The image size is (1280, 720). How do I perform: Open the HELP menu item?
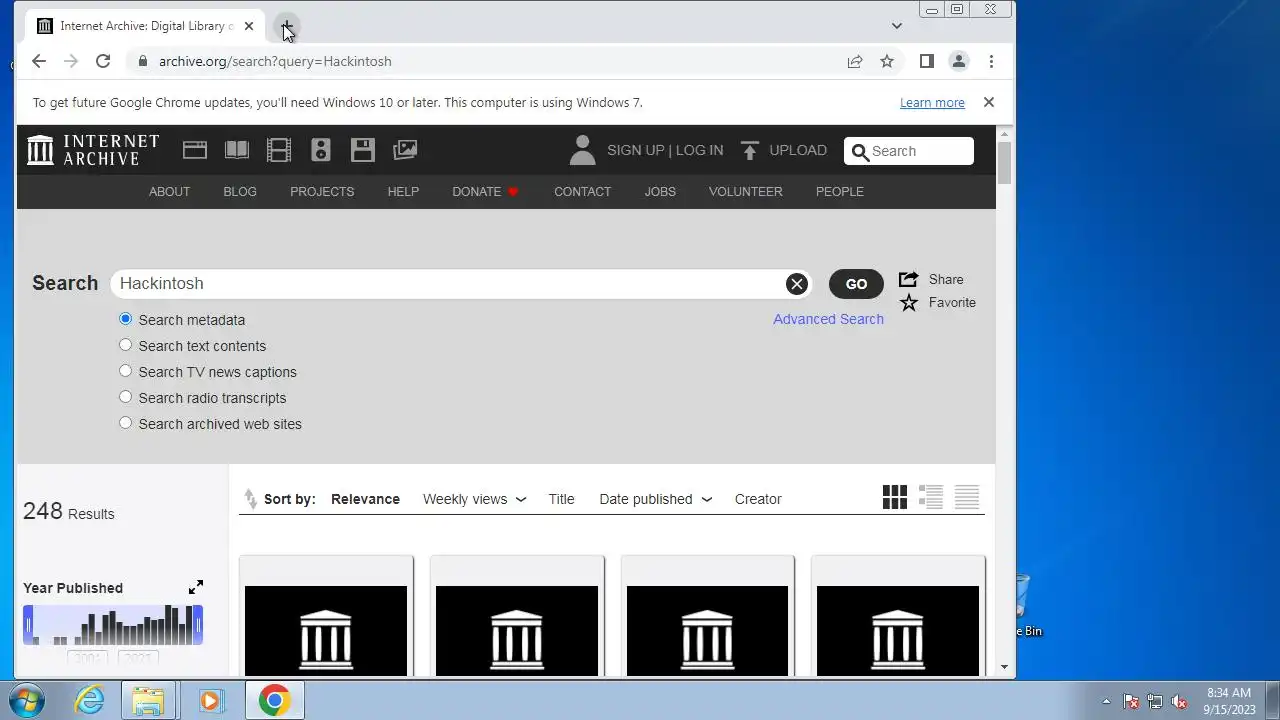tap(403, 192)
